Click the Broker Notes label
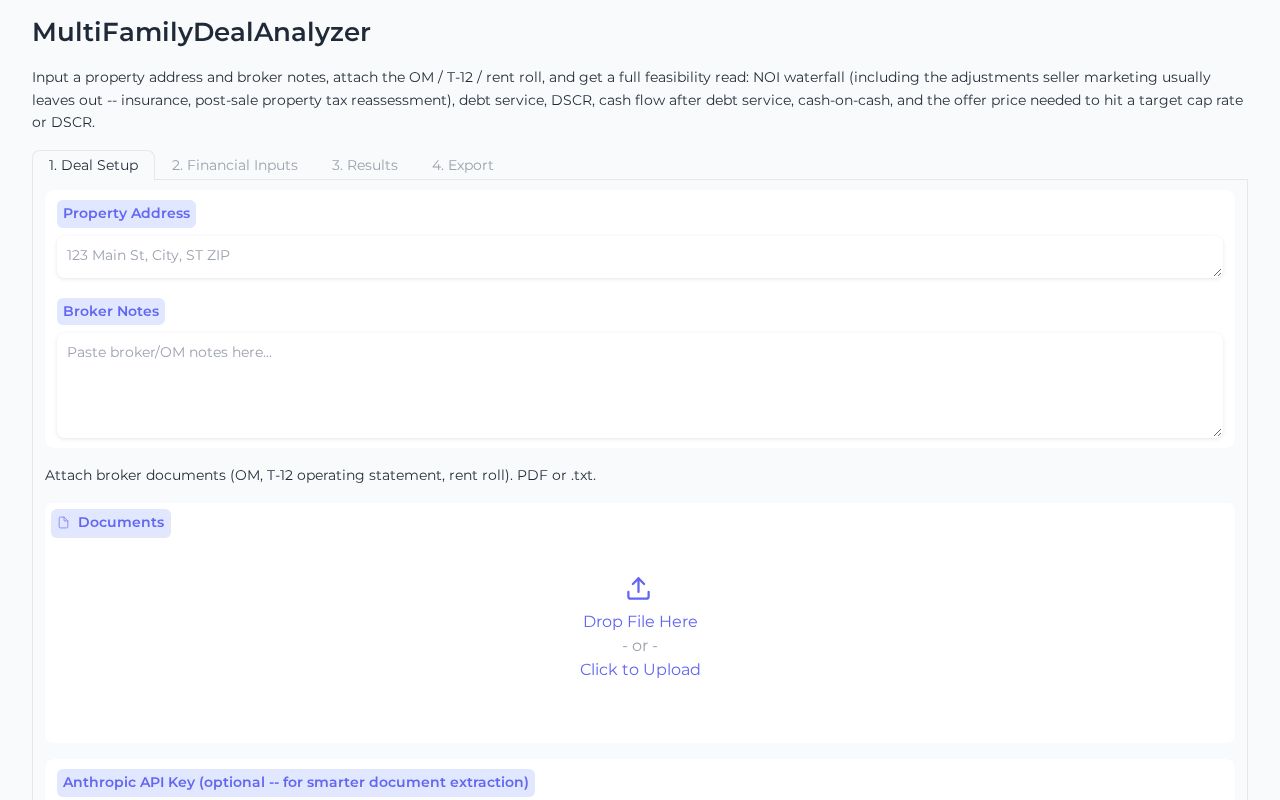 [x=111, y=312]
